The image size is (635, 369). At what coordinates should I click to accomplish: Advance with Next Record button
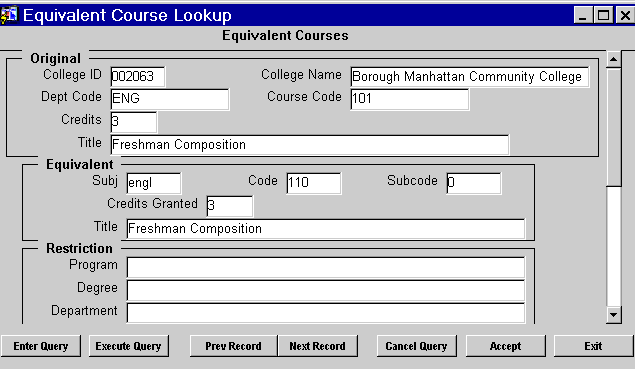(318, 346)
